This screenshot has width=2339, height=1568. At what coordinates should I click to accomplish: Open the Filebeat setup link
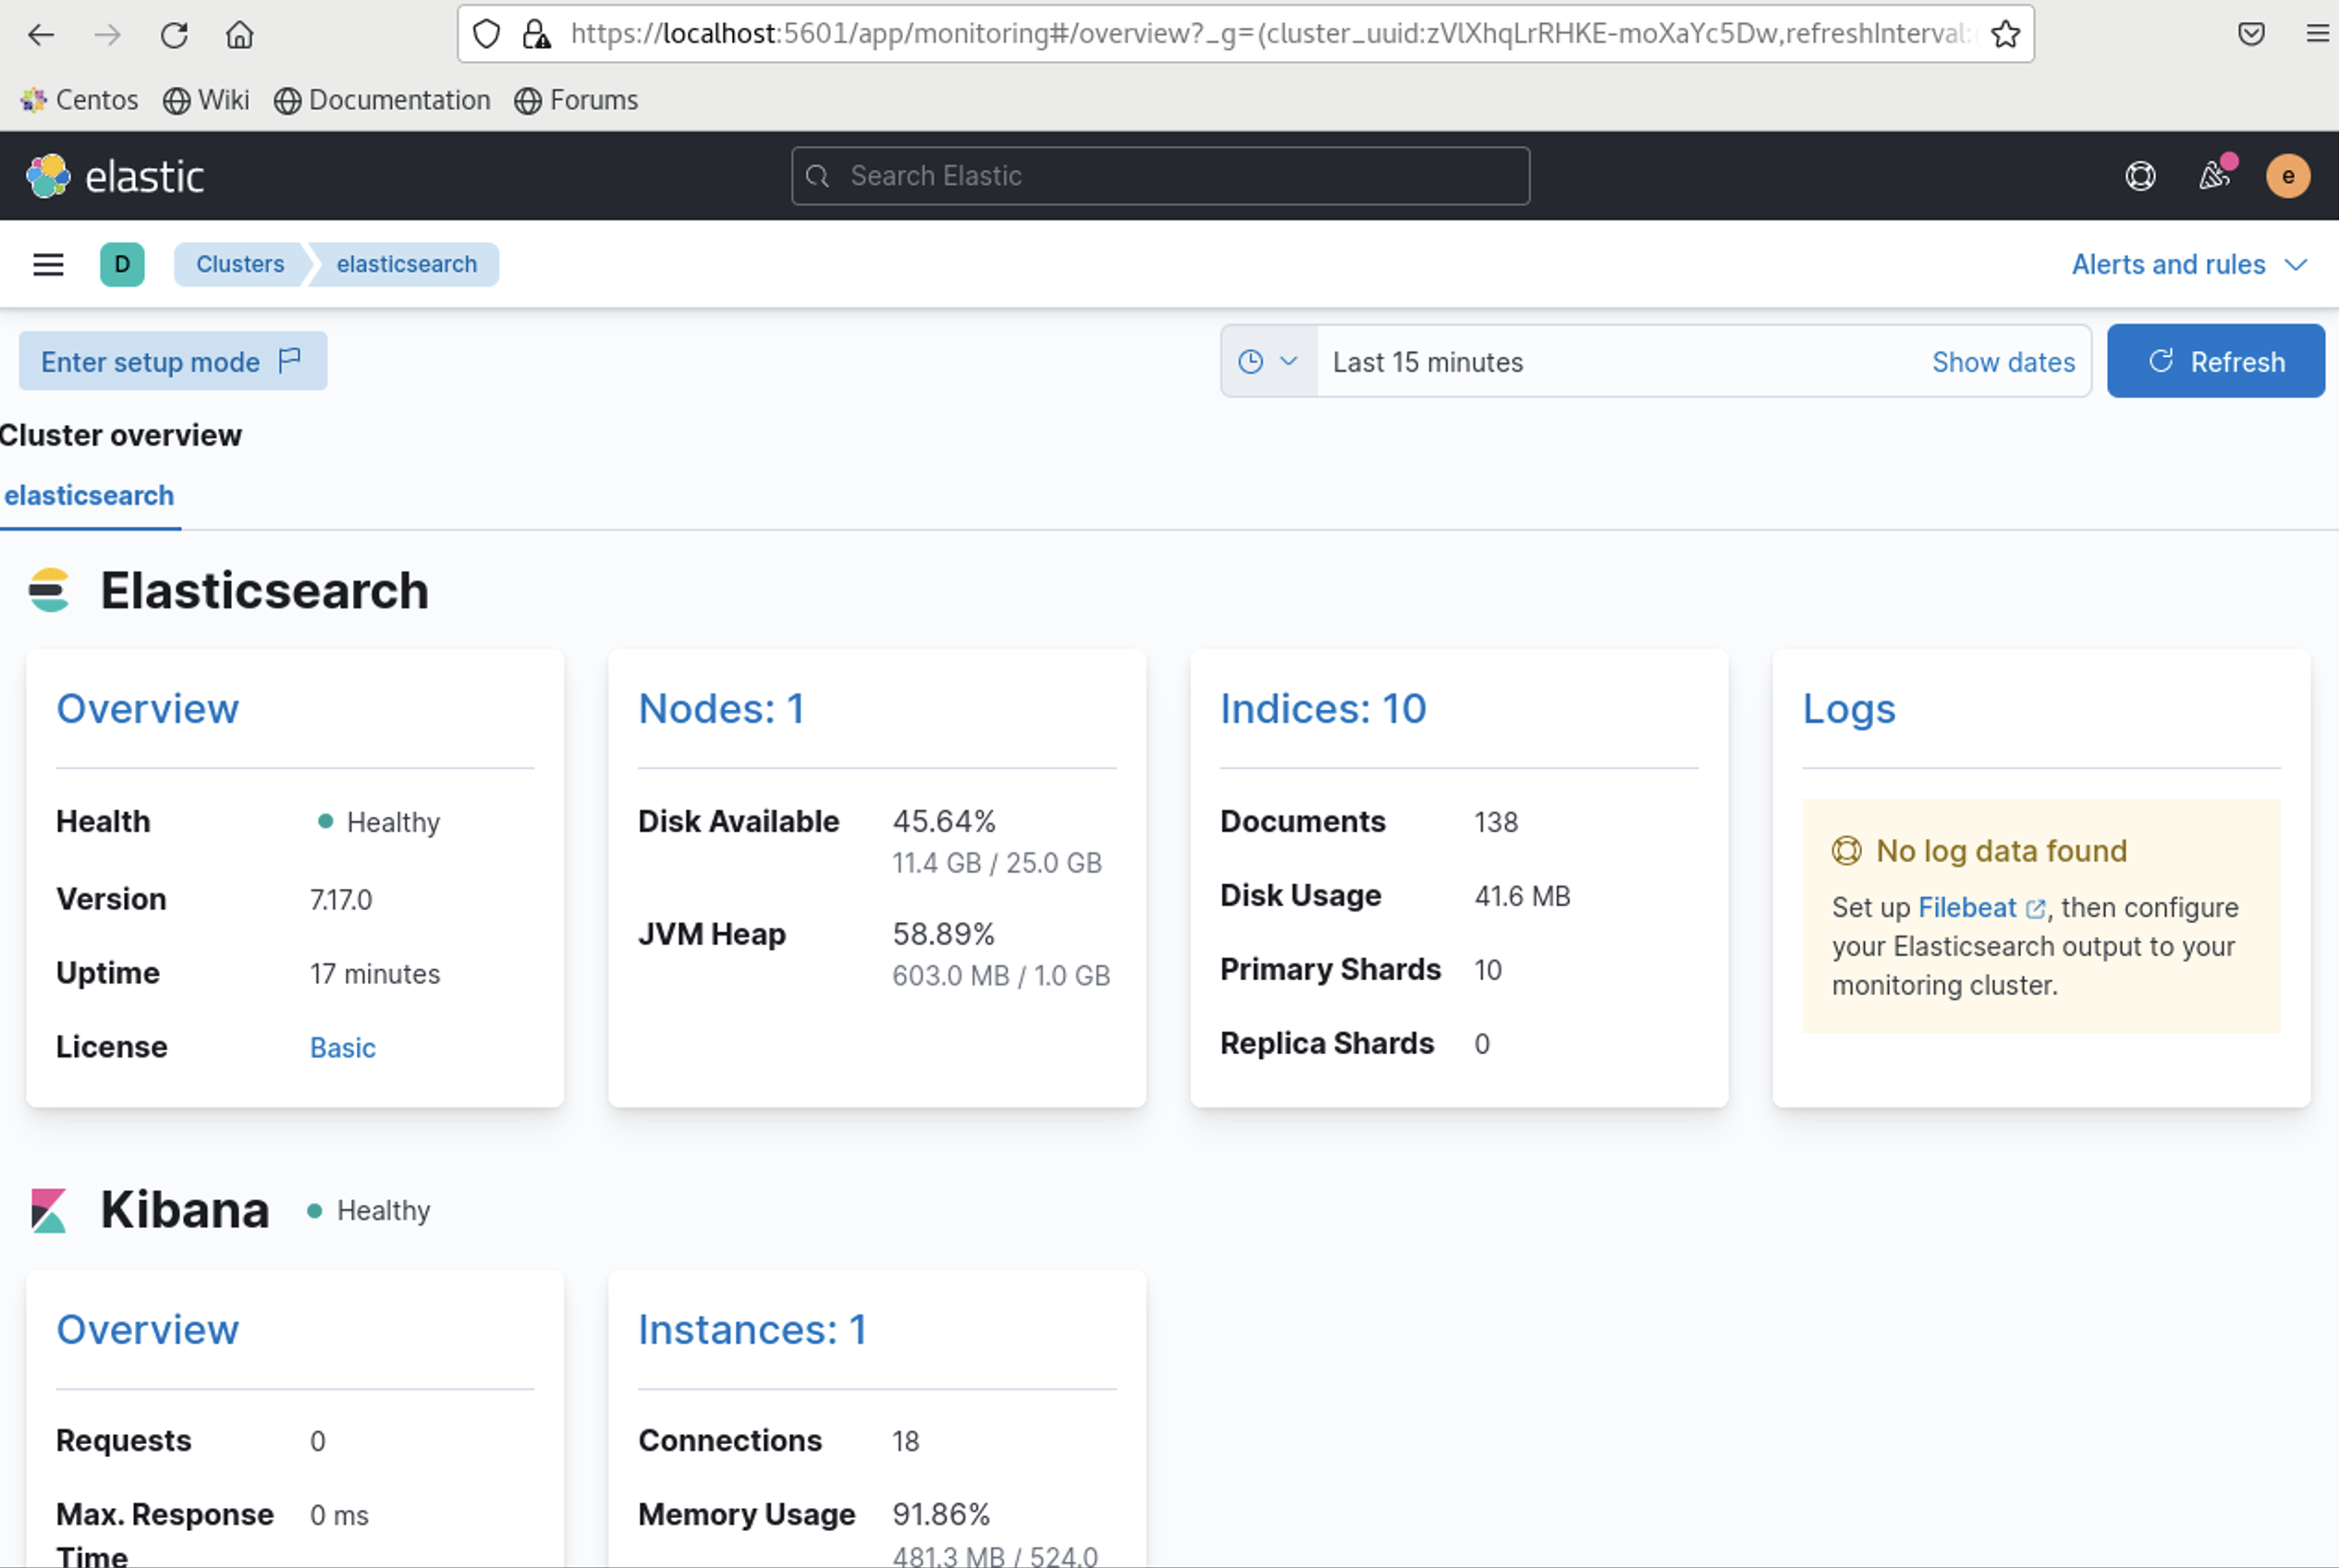coord(1967,908)
